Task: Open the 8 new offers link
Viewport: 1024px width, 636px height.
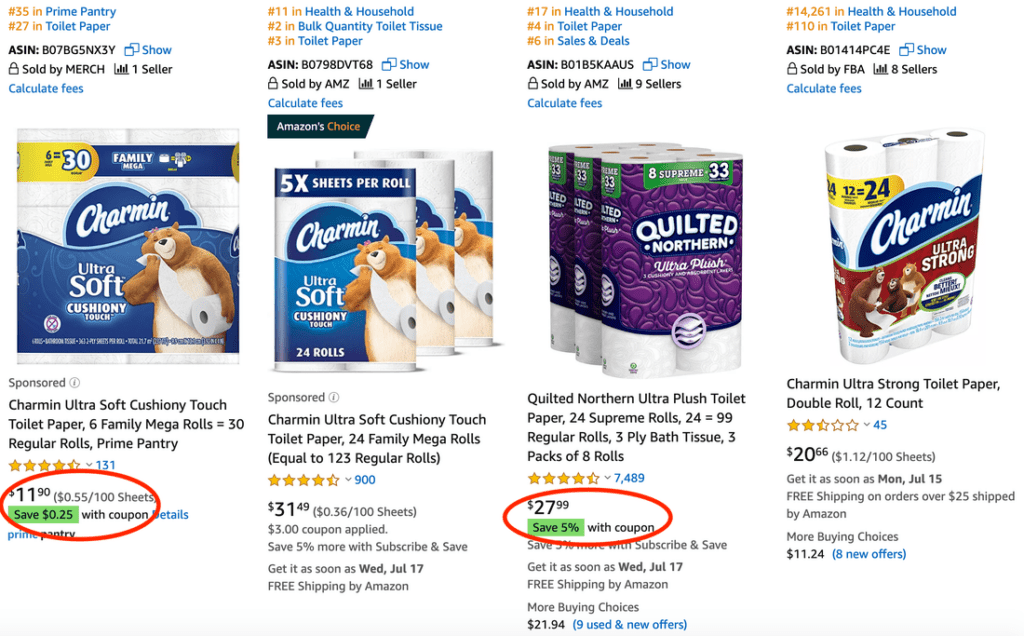Action: (869, 554)
